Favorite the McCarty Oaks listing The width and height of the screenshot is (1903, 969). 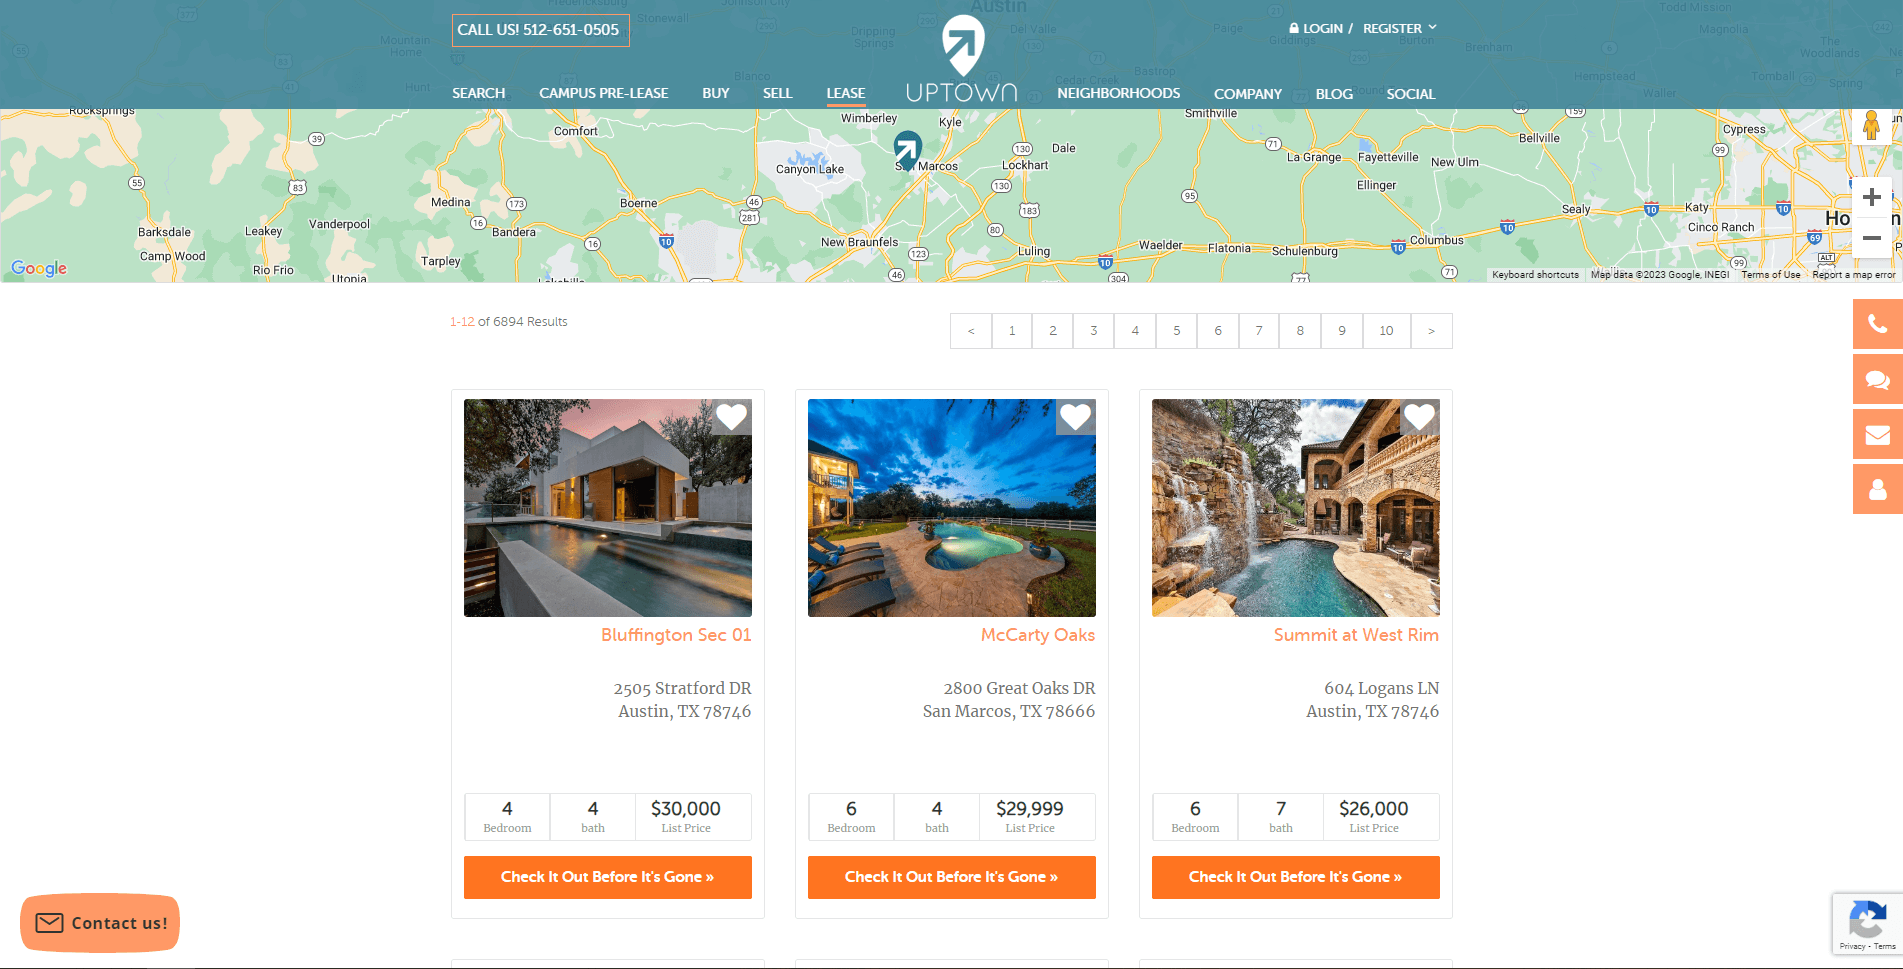[x=1076, y=417]
